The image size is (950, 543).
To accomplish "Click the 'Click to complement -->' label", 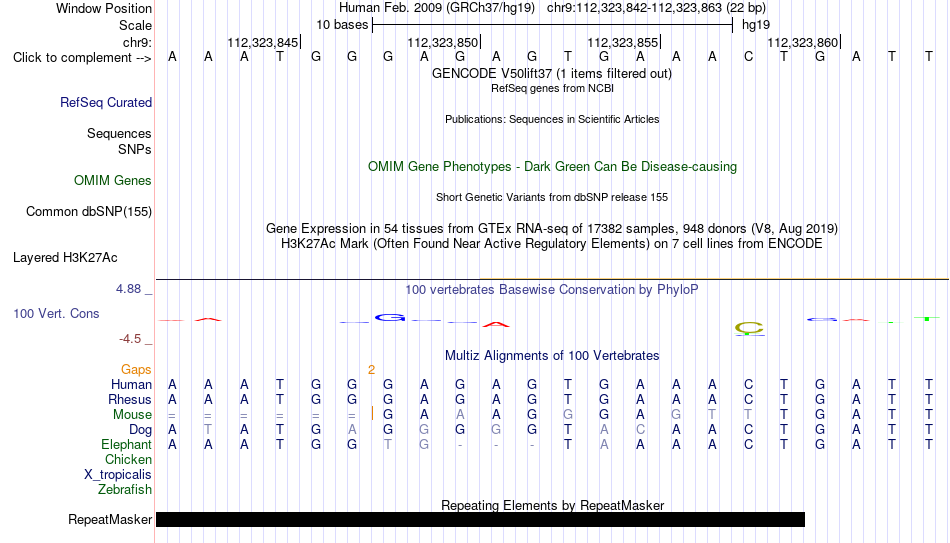I will coord(82,58).
